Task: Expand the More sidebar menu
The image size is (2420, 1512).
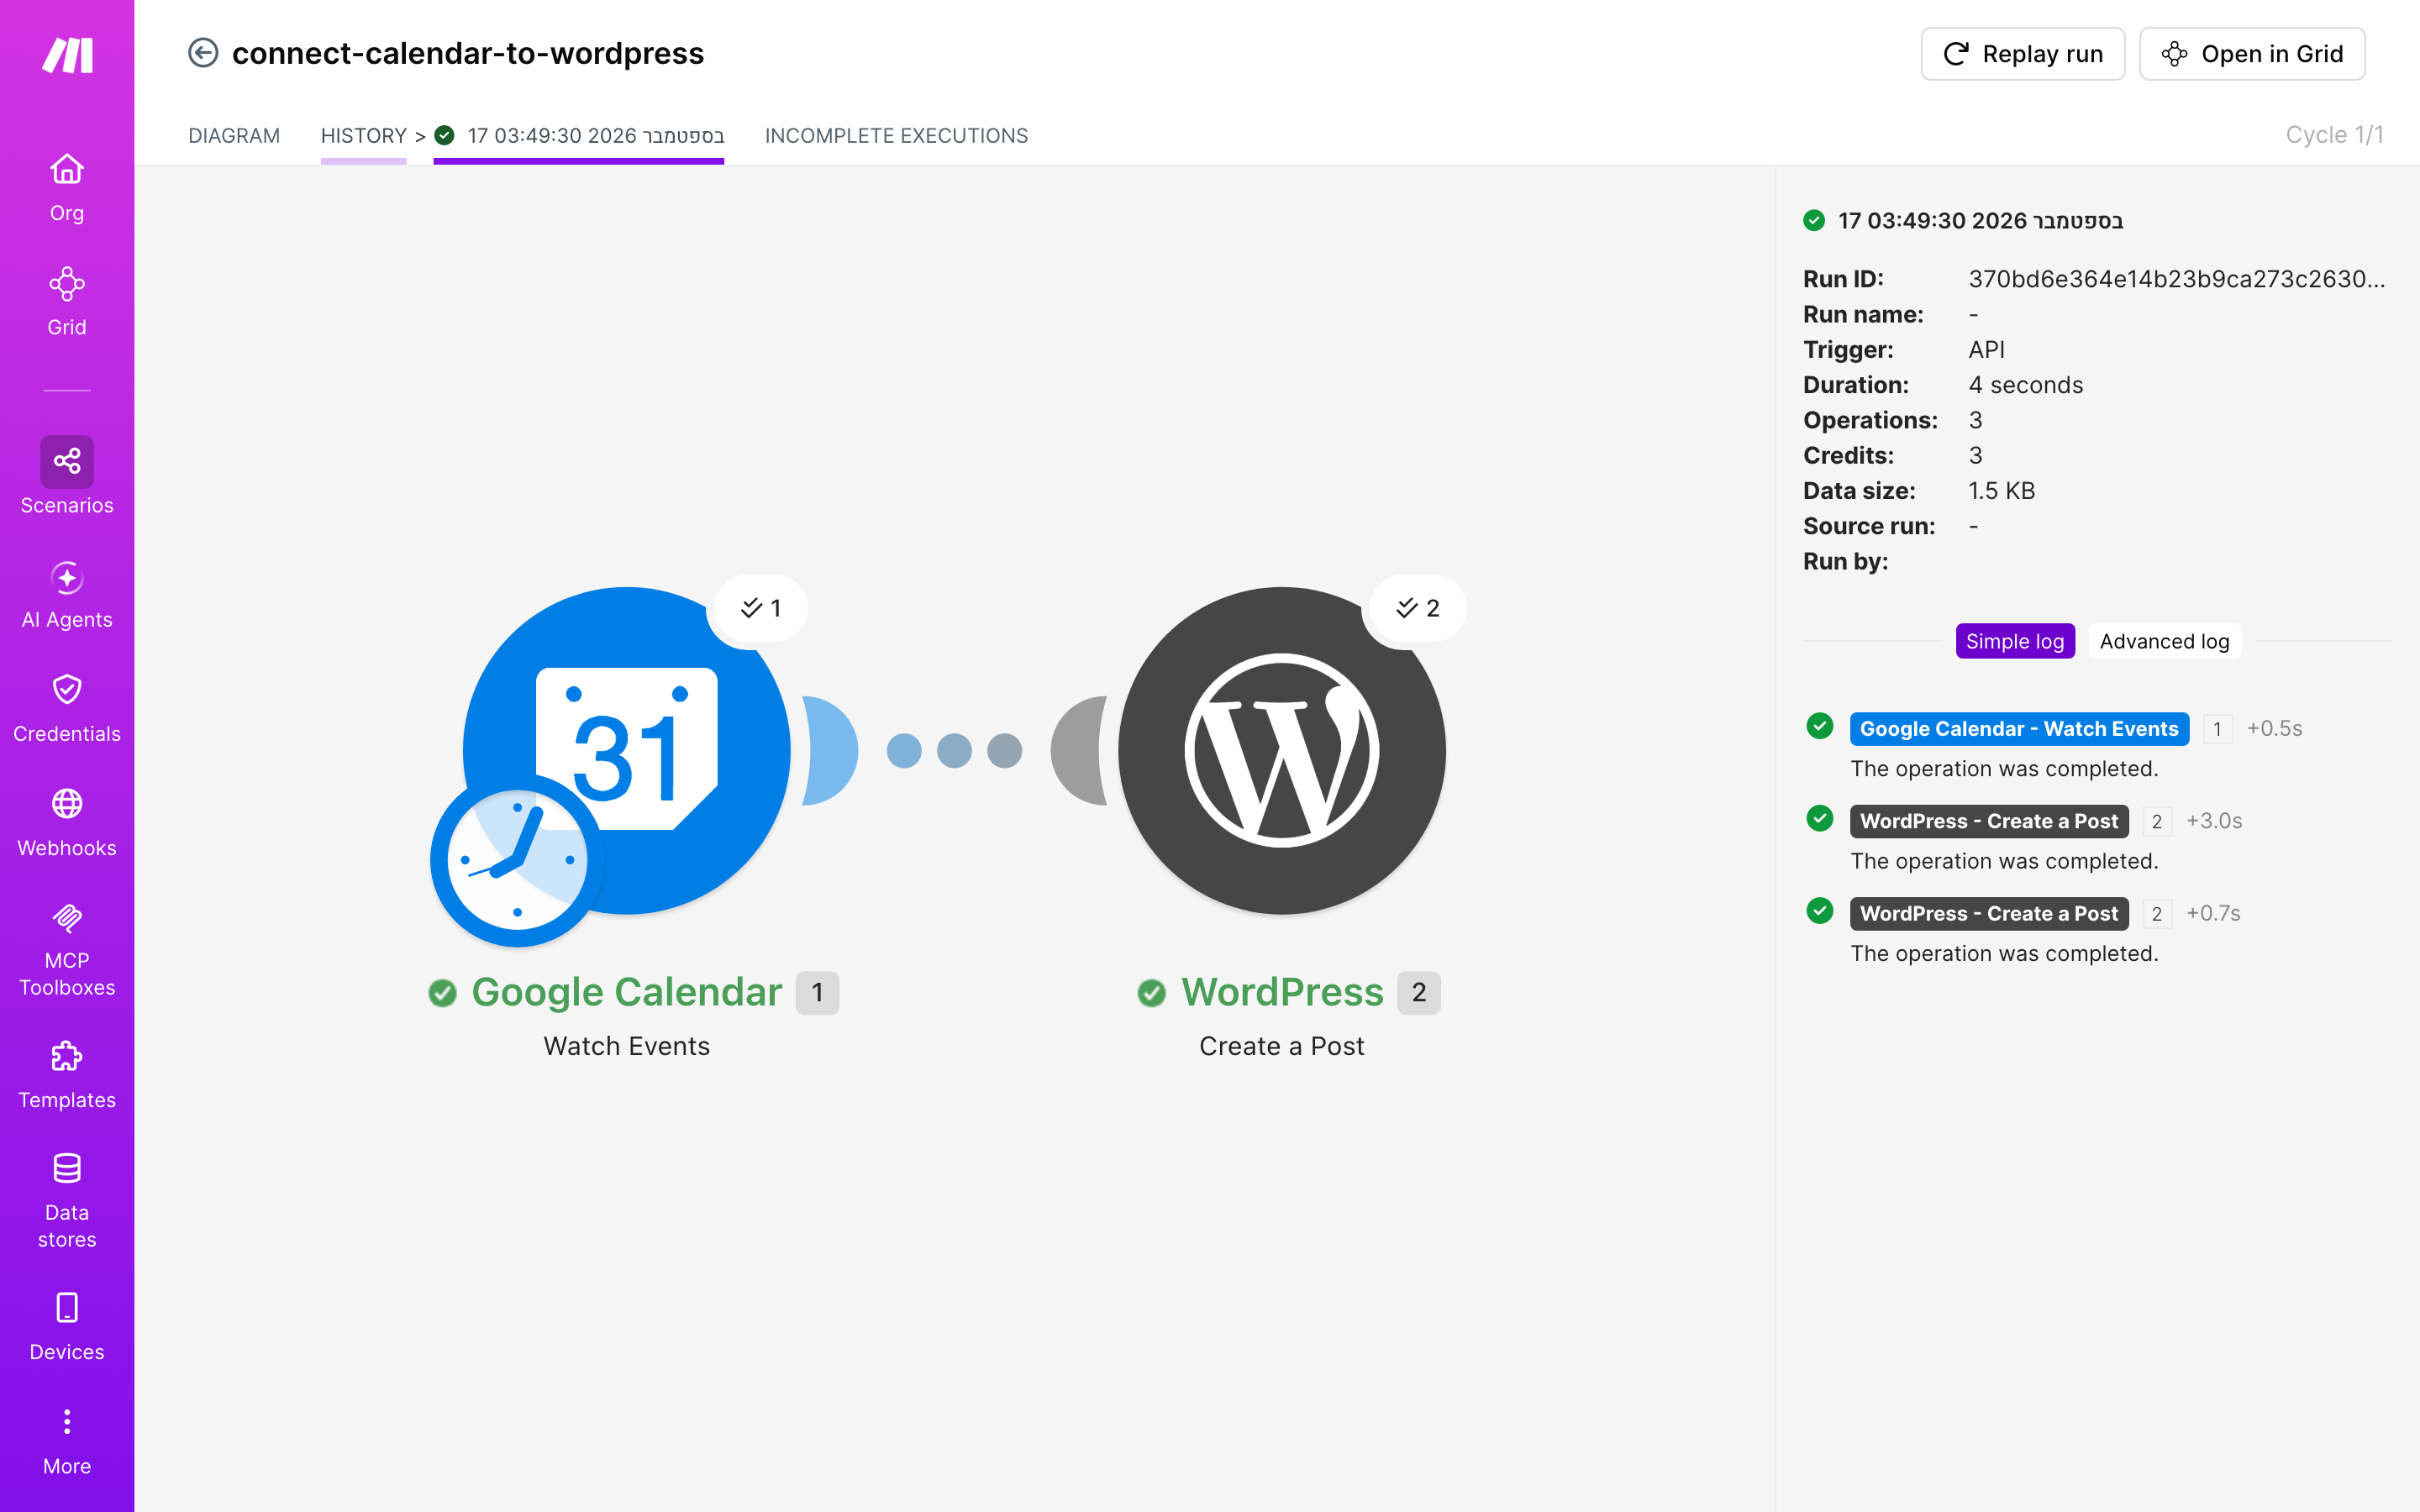Action: [67, 1441]
